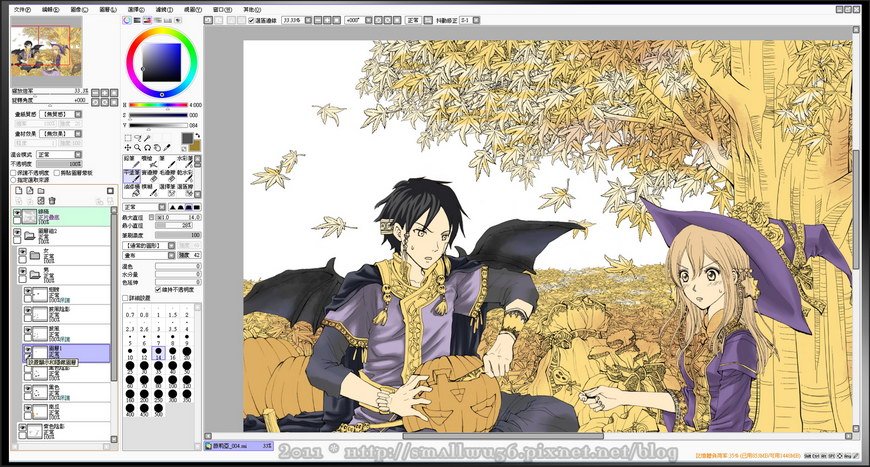Open the 抖動修正 stabilizer dropdown
This screenshot has width=870, height=467.
[468, 20]
